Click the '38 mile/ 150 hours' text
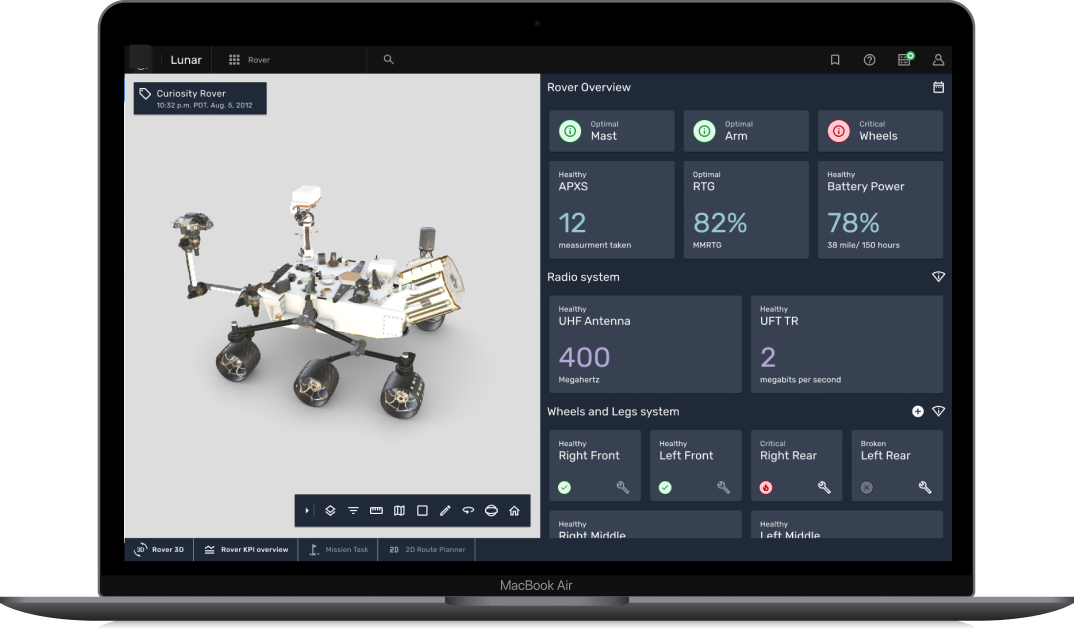 [863, 245]
